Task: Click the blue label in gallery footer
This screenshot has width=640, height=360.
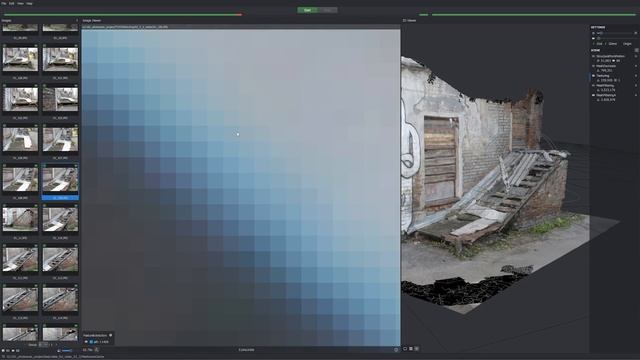Action: pos(67,350)
